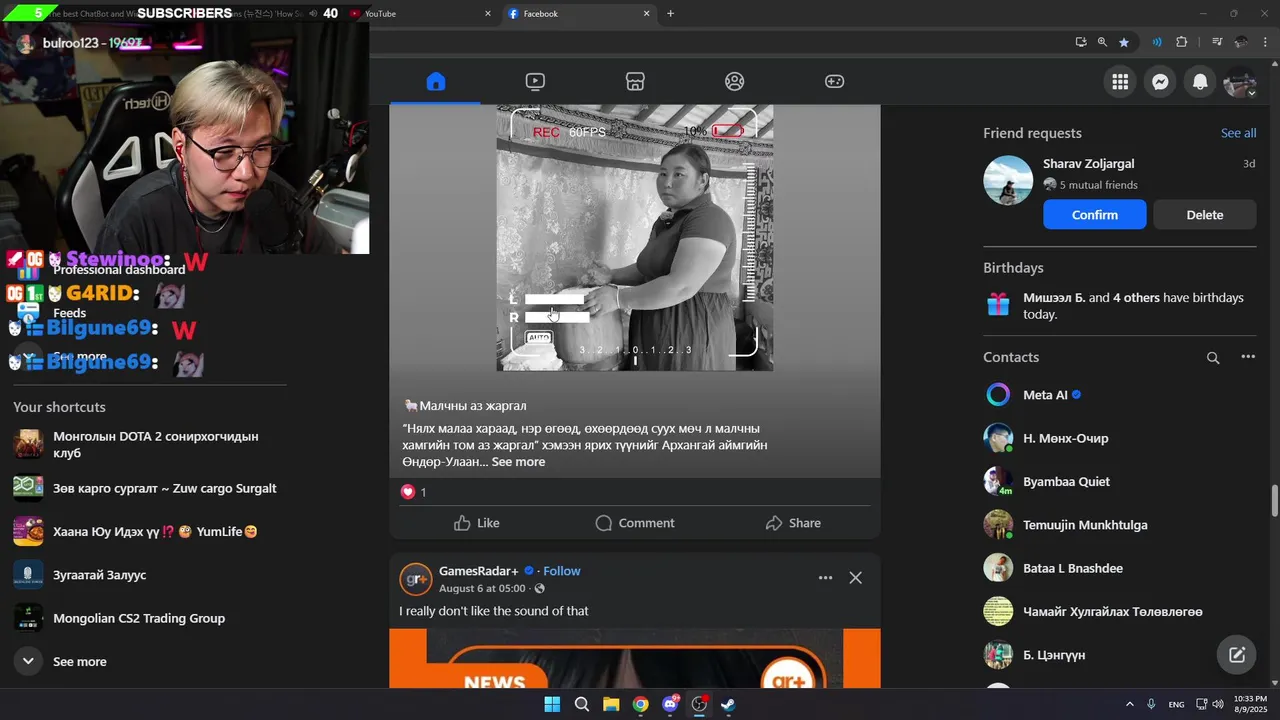View the heart reaction count on the post
Image resolution: width=1280 pixels, height=720 pixels.
(x=413, y=492)
